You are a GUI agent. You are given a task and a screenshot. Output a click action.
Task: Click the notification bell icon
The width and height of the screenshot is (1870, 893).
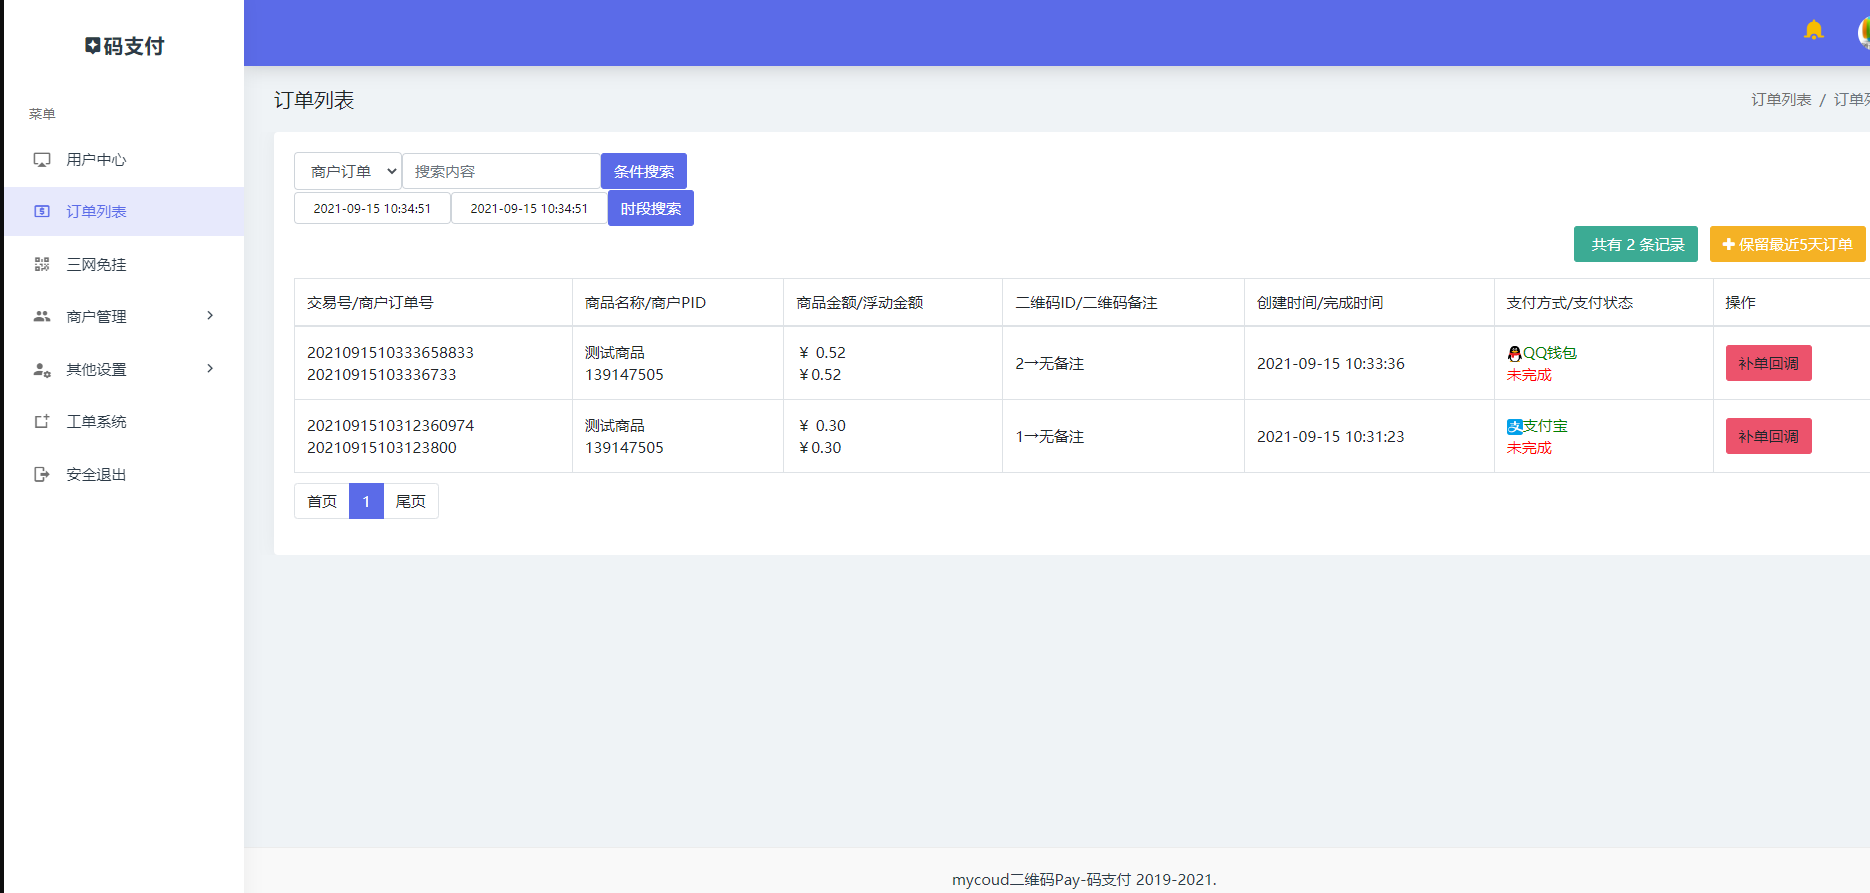click(1813, 30)
